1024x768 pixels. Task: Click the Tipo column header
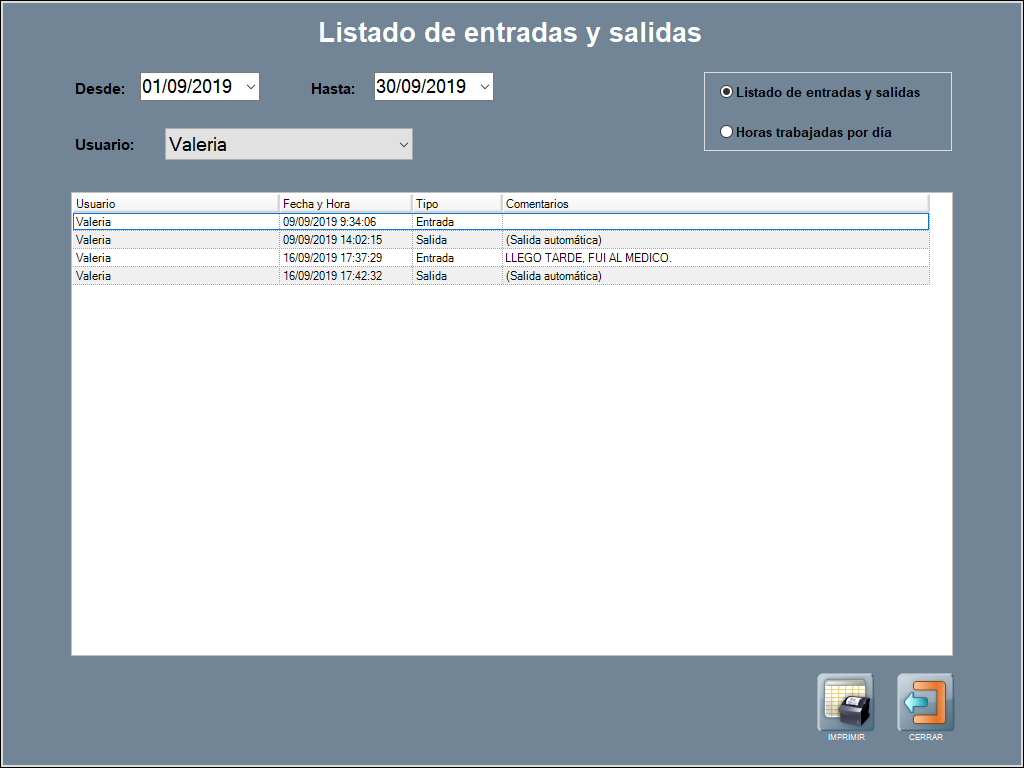pos(456,204)
